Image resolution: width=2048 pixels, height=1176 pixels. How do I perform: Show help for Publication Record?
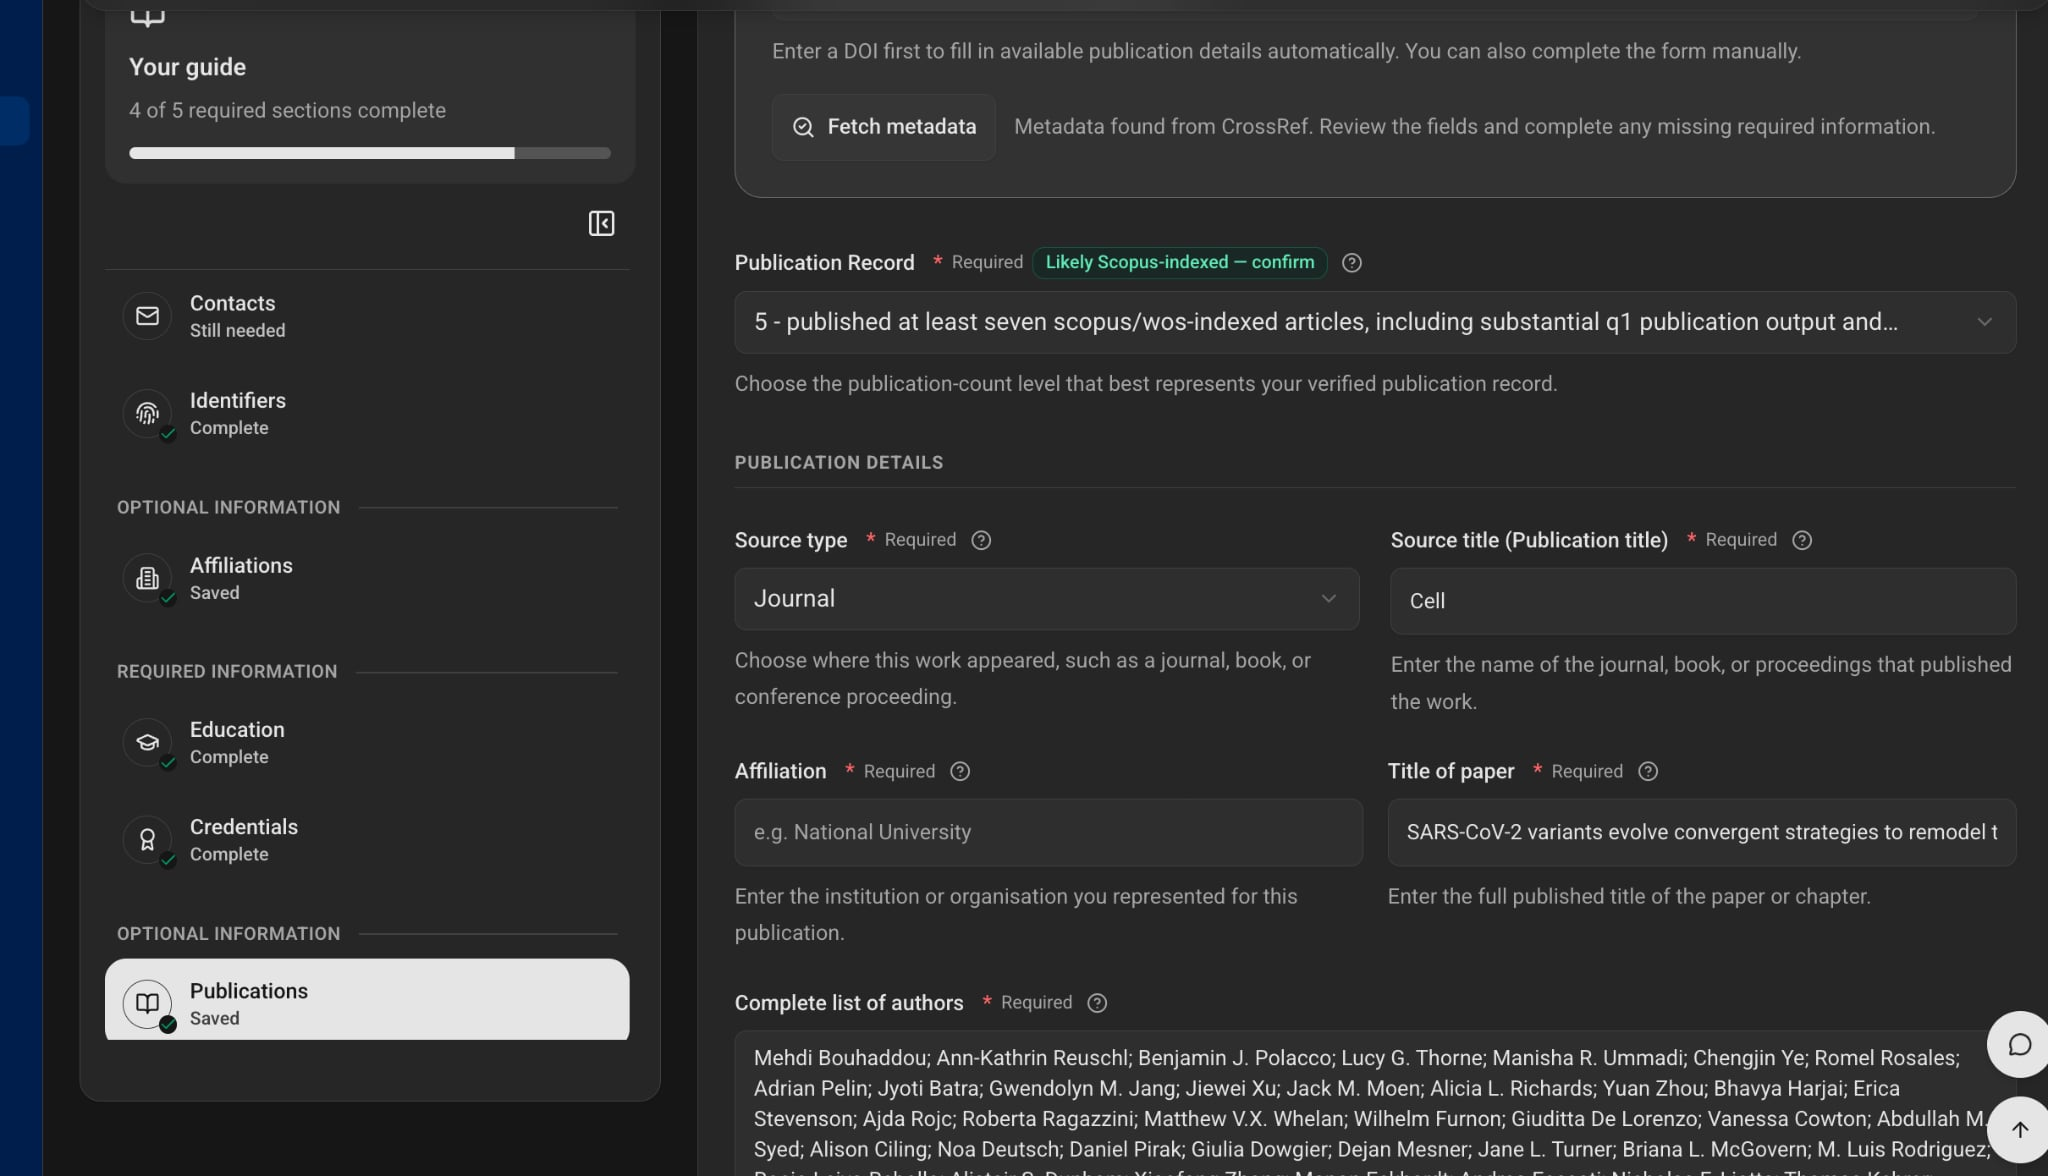click(1351, 263)
